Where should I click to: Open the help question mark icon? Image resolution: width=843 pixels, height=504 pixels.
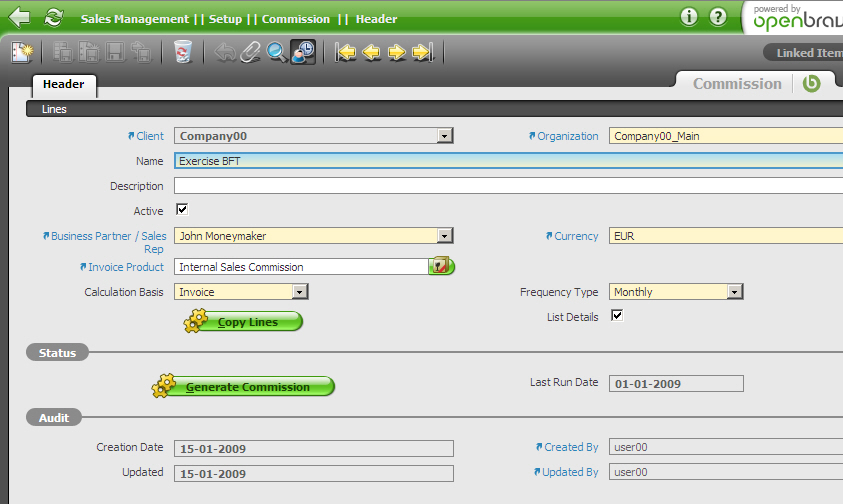click(718, 17)
